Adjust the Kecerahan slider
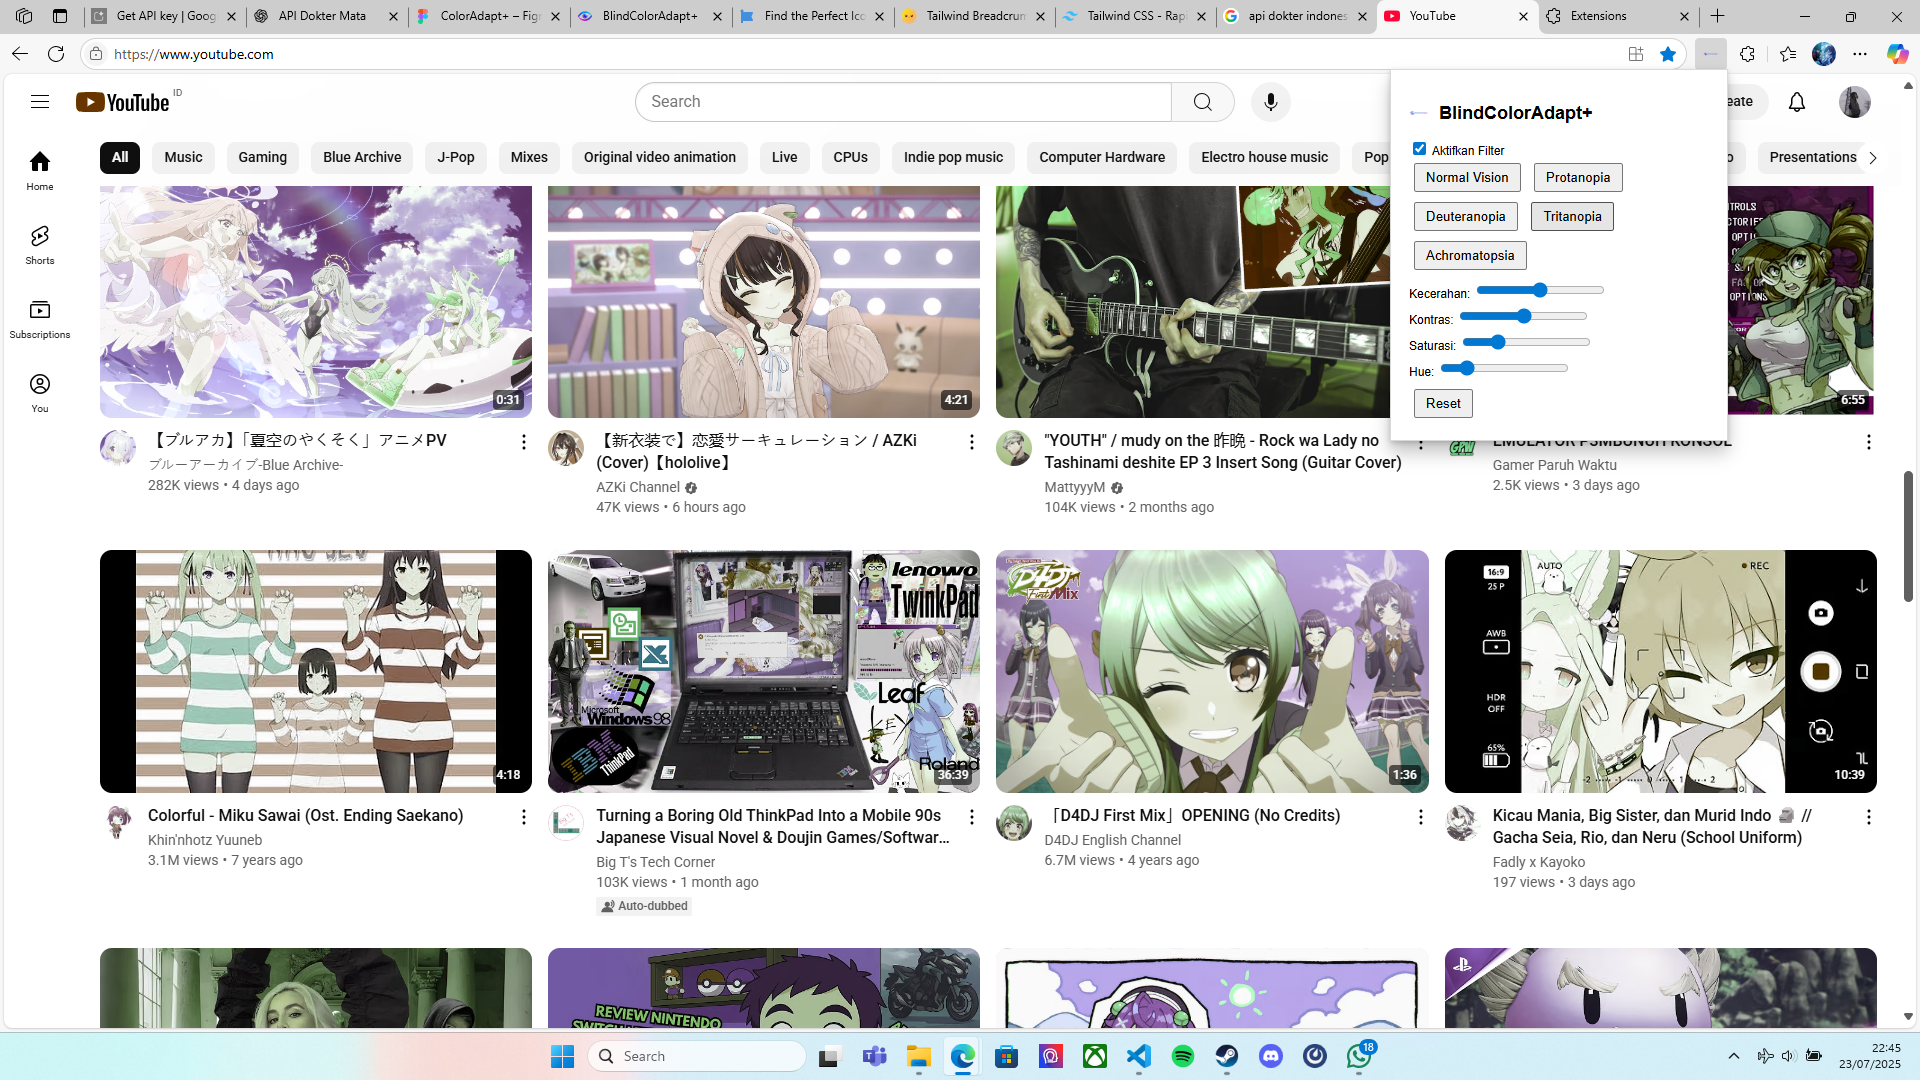The width and height of the screenshot is (1920, 1080). point(1540,291)
